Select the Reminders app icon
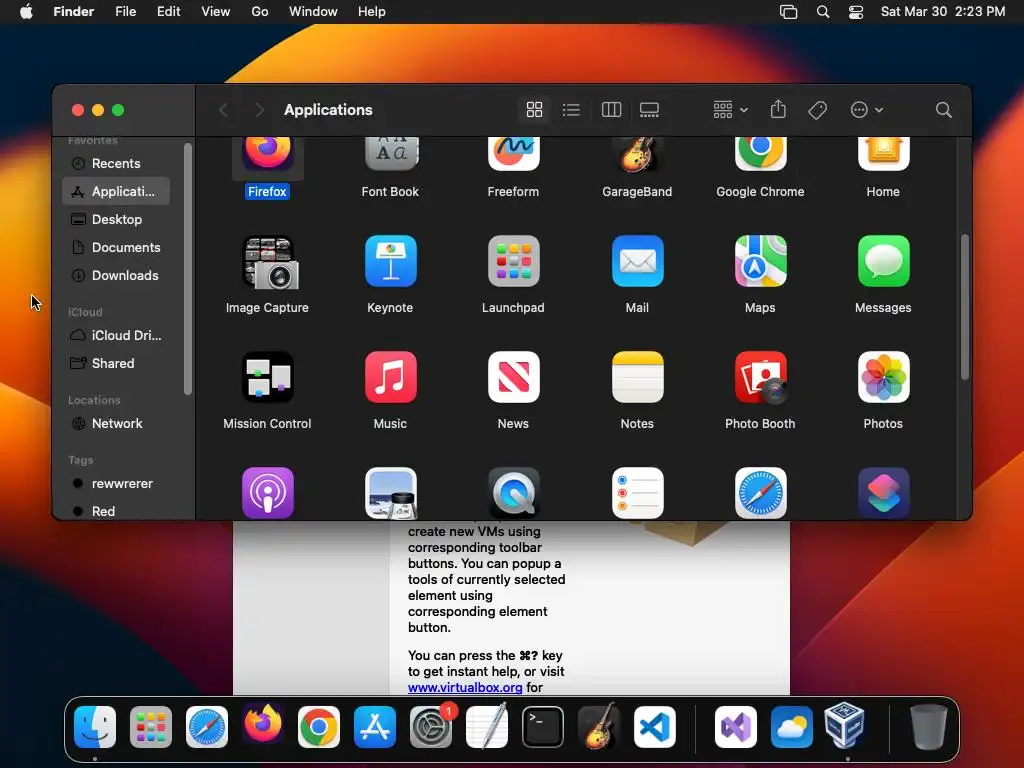The width and height of the screenshot is (1024, 768). 637,493
